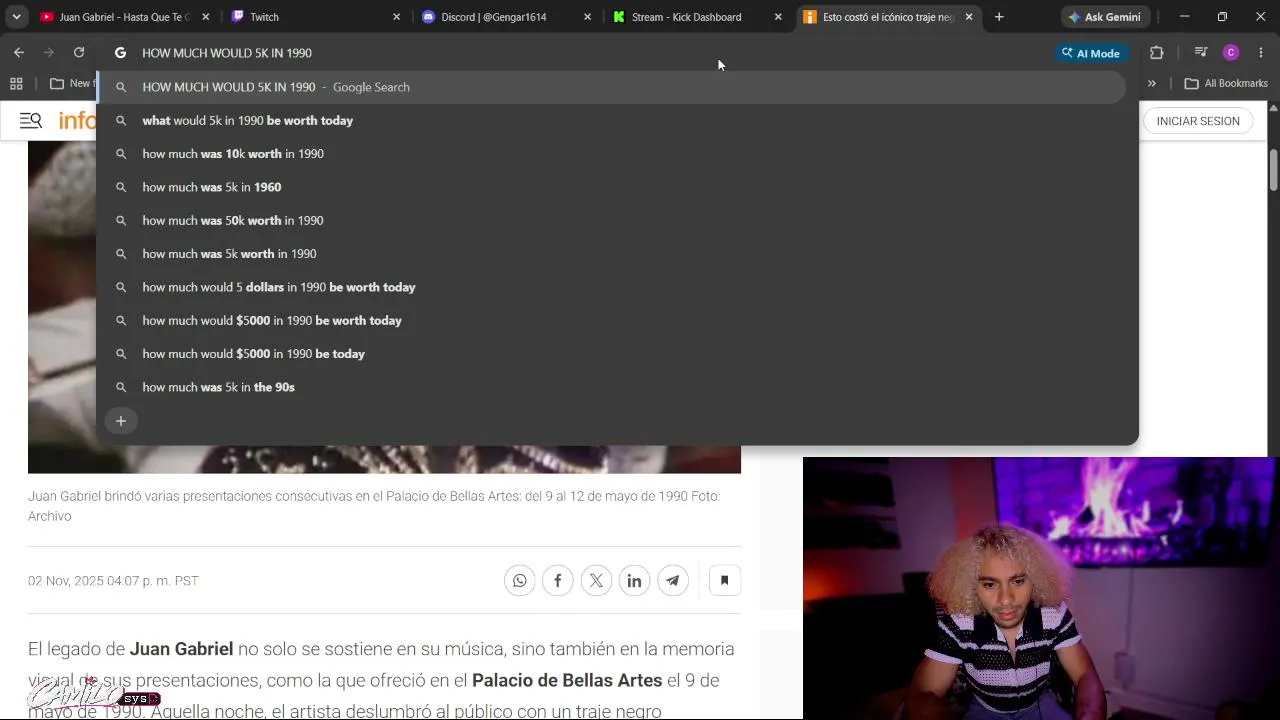The height and width of the screenshot is (720, 1280).
Task: Switch to the Twitch tab
Action: point(313,17)
